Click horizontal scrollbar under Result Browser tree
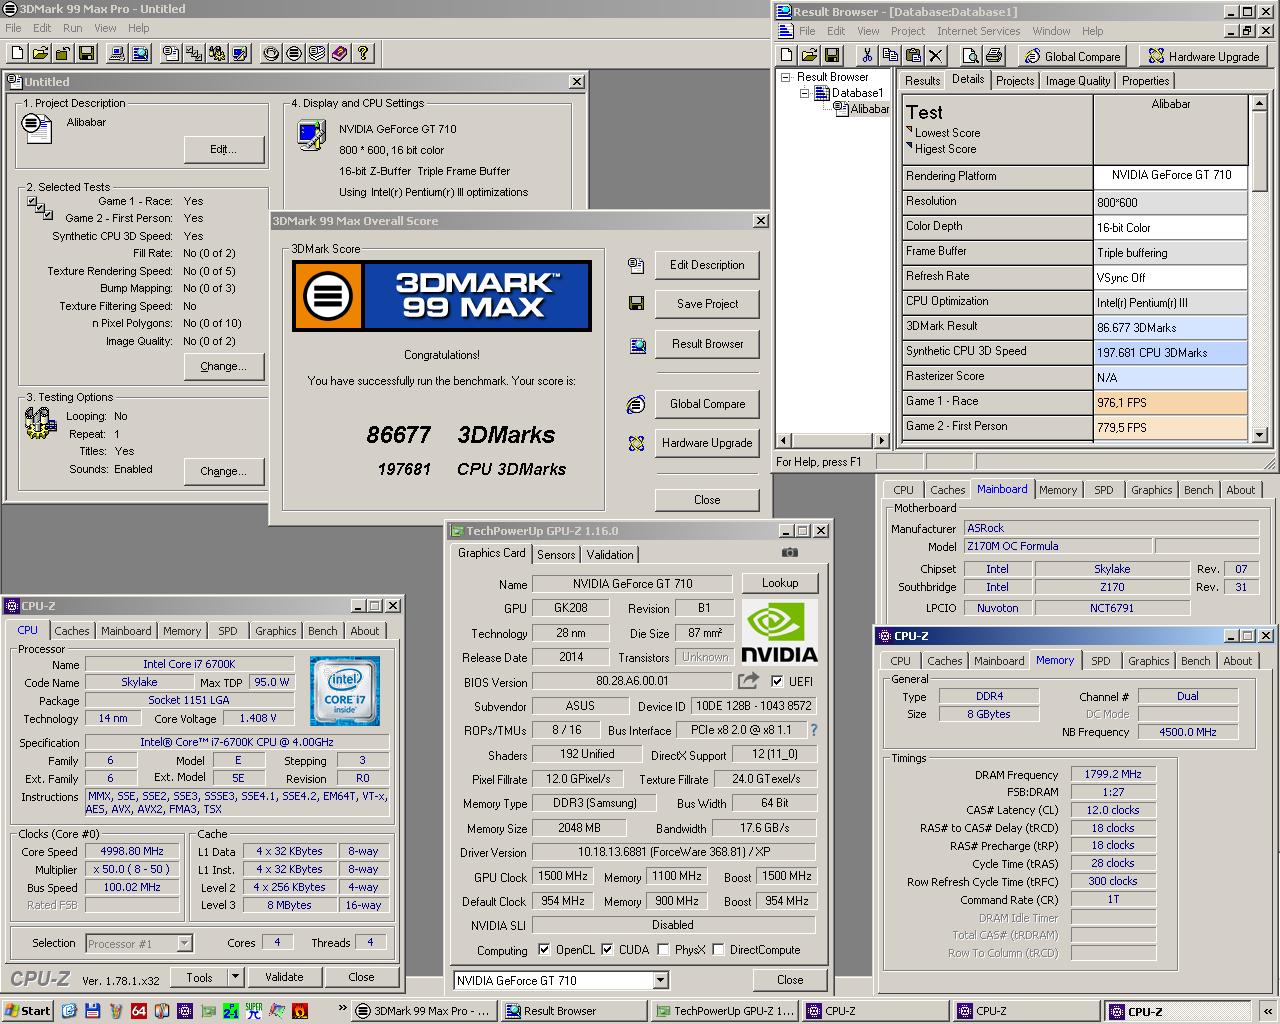This screenshot has width=1280, height=1024. tap(833, 440)
